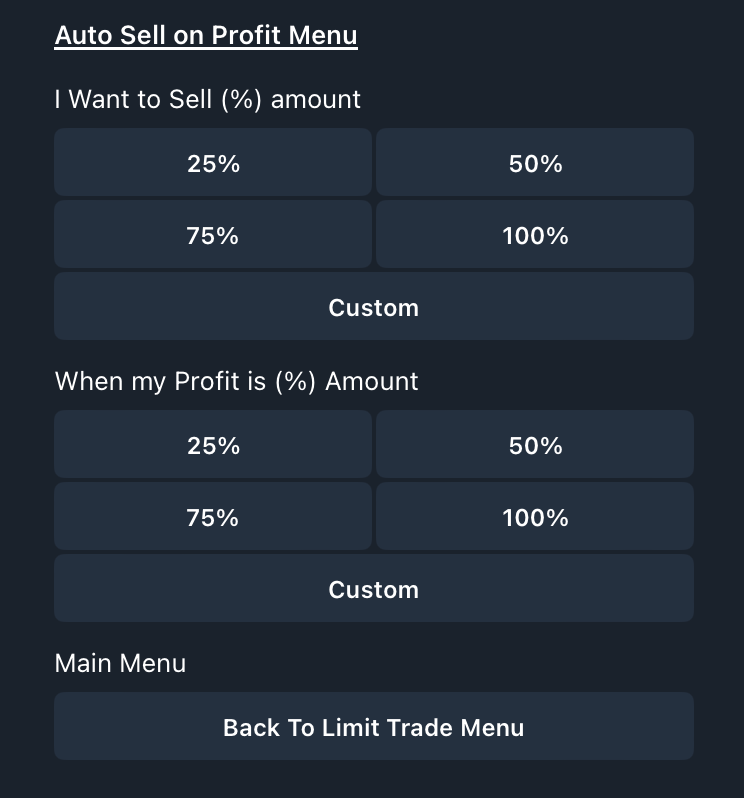Open custom entry for the profit percentage
This screenshot has height=798, width=744.
click(373, 589)
